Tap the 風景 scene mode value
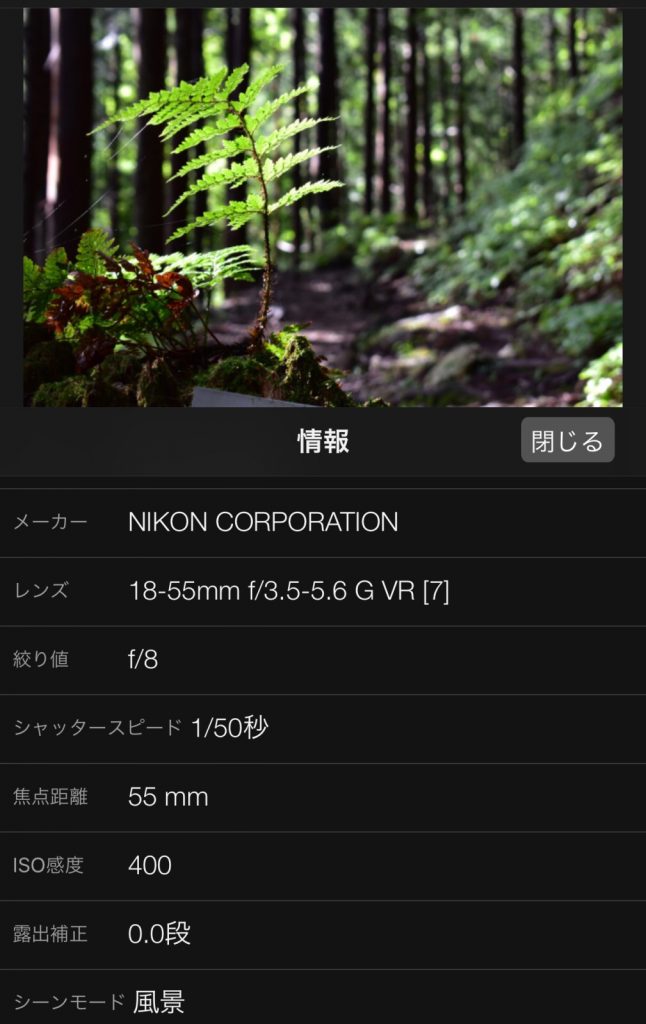The width and height of the screenshot is (646, 1024). pos(159,1002)
